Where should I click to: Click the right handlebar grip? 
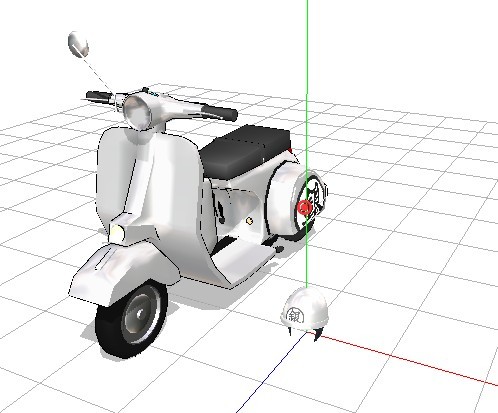click(220, 112)
